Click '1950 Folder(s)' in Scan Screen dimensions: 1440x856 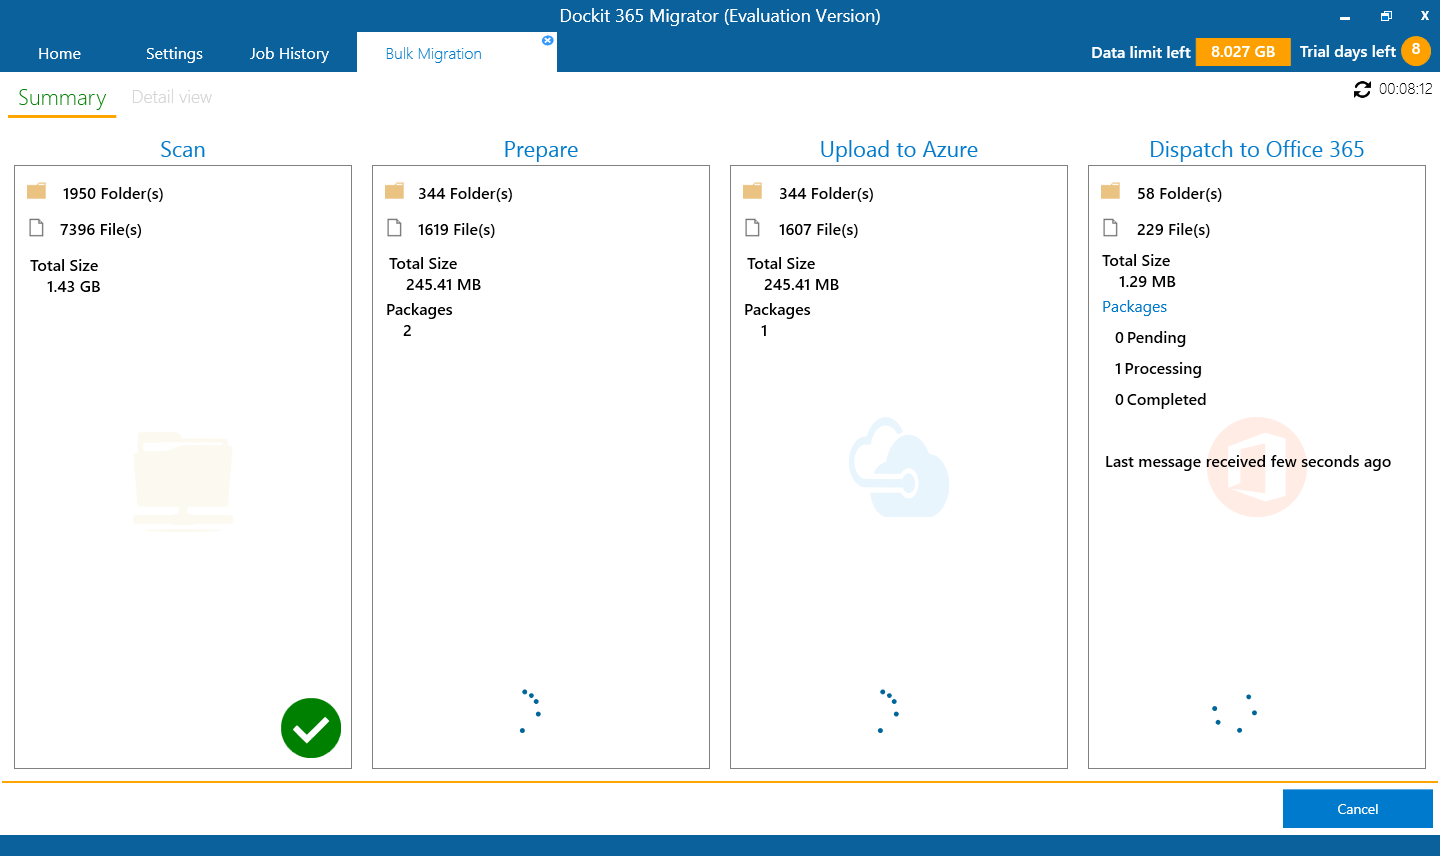pyautogui.click(x=113, y=193)
